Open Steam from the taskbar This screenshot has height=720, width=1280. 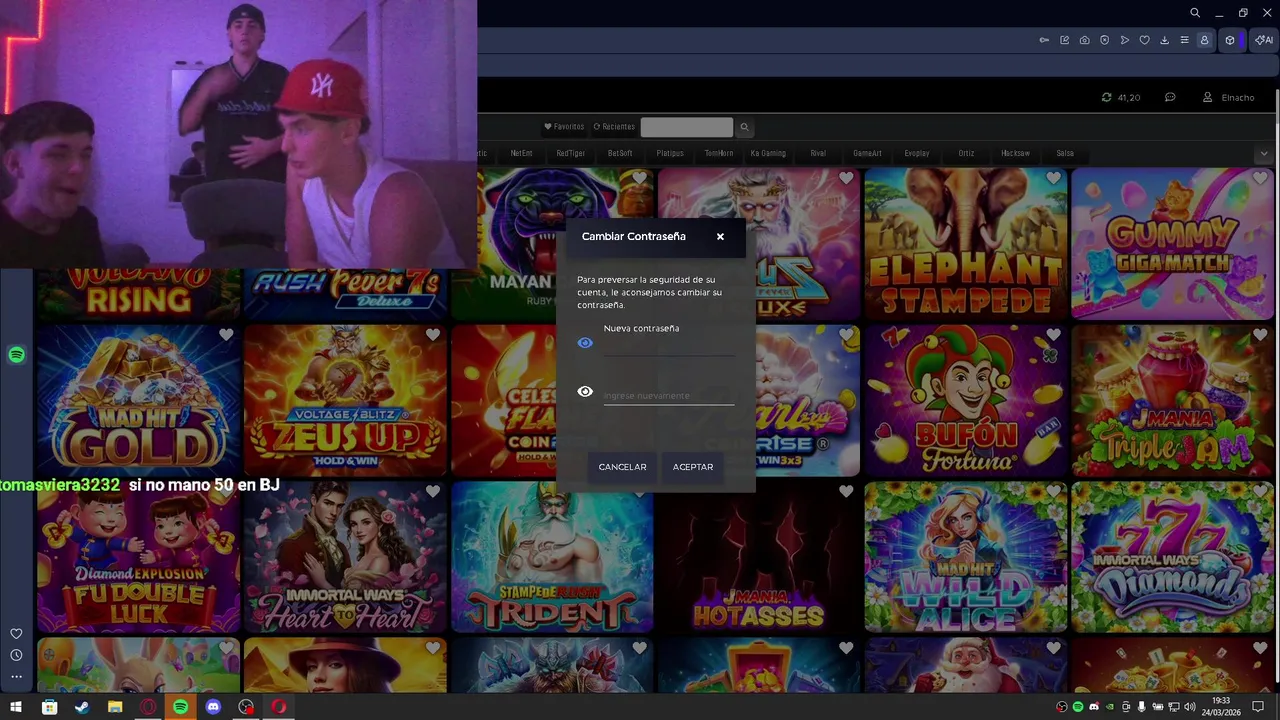pos(82,707)
